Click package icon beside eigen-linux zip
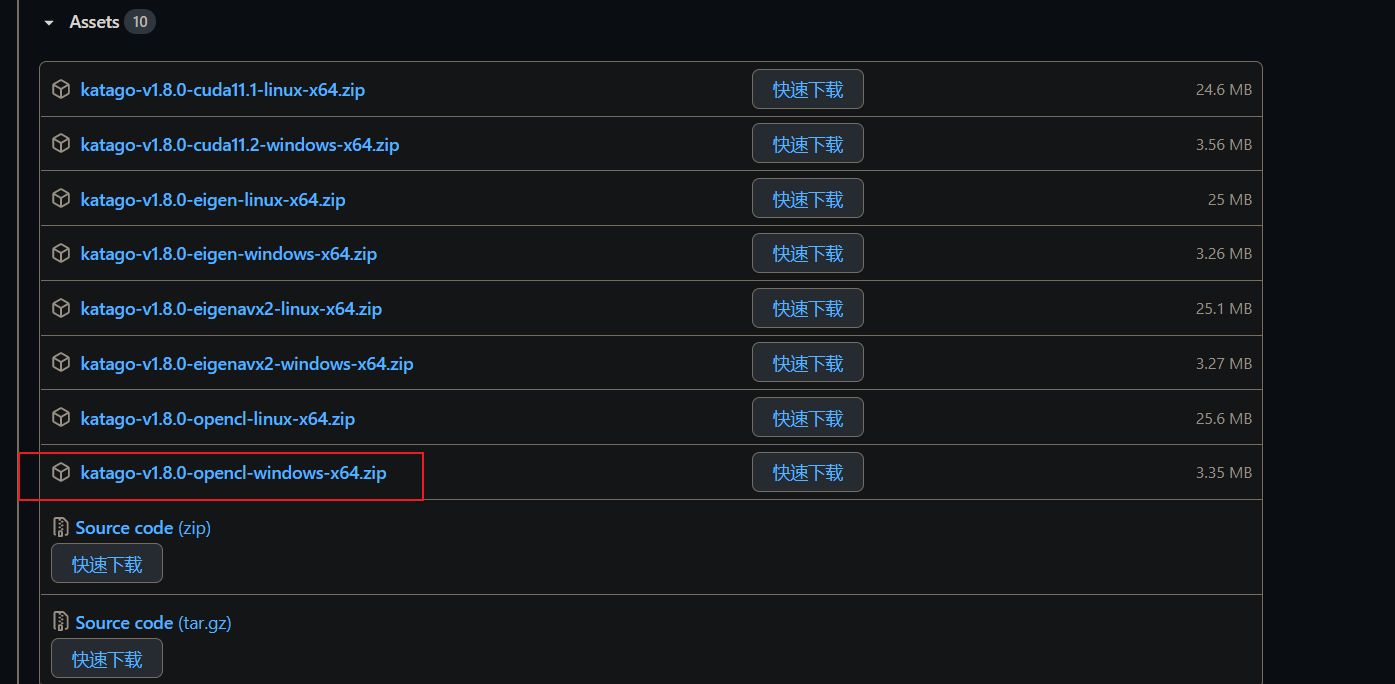 [61, 199]
